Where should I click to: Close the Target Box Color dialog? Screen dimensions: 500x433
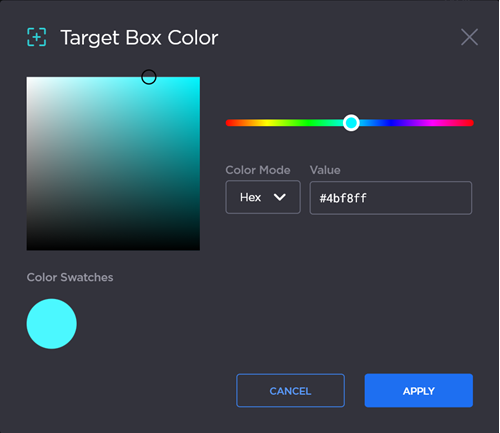(469, 37)
